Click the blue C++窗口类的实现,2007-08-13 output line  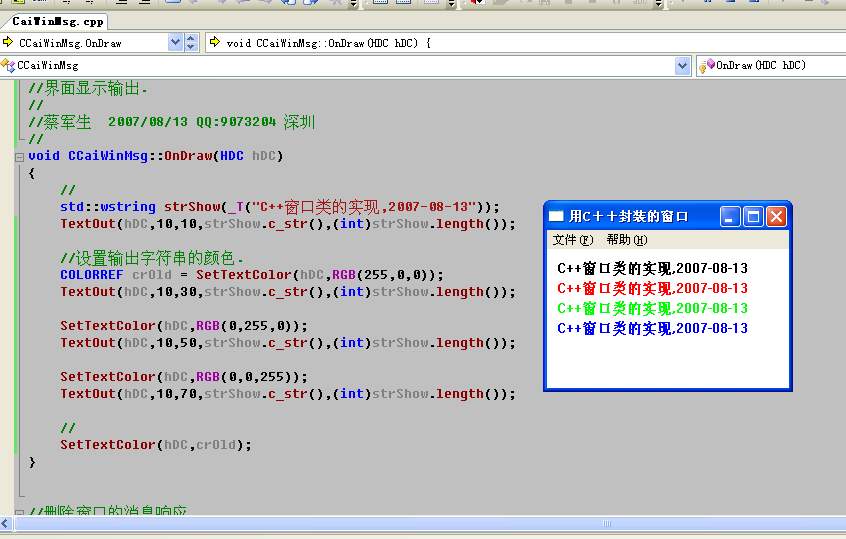(652, 328)
